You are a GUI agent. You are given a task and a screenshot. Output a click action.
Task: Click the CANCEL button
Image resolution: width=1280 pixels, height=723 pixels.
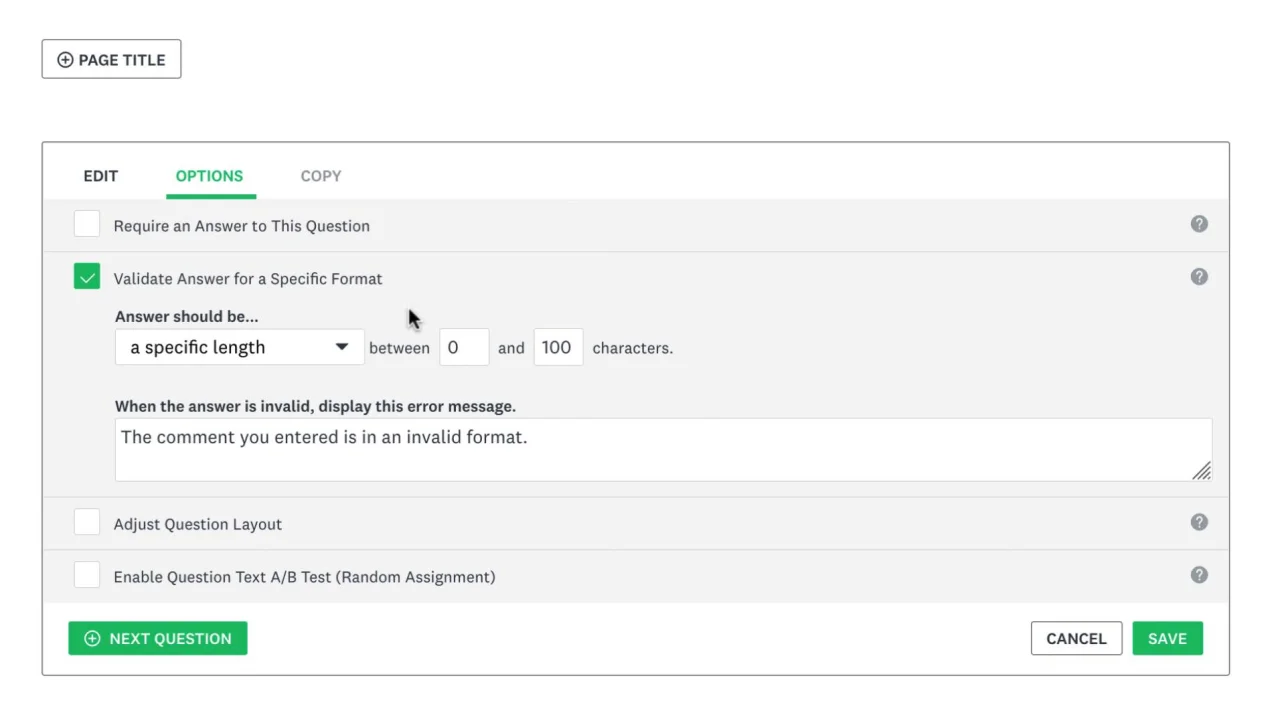pyautogui.click(x=1076, y=638)
